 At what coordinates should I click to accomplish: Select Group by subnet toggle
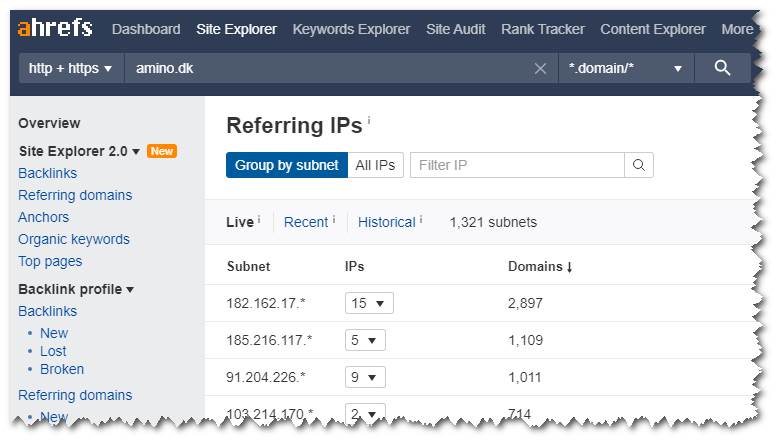286,165
